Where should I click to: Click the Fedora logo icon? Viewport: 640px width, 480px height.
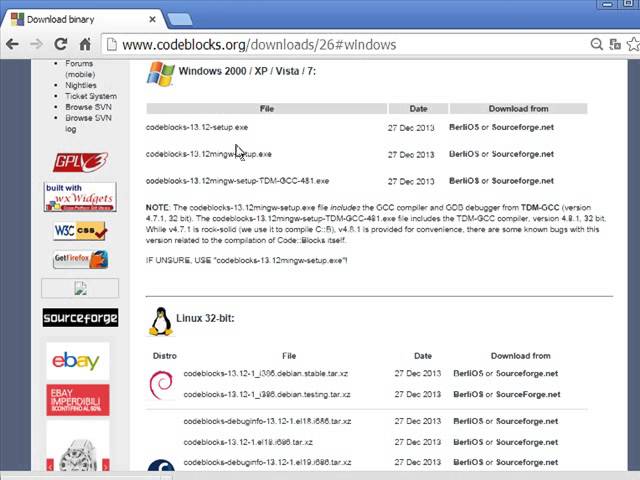tap(161, 465)
